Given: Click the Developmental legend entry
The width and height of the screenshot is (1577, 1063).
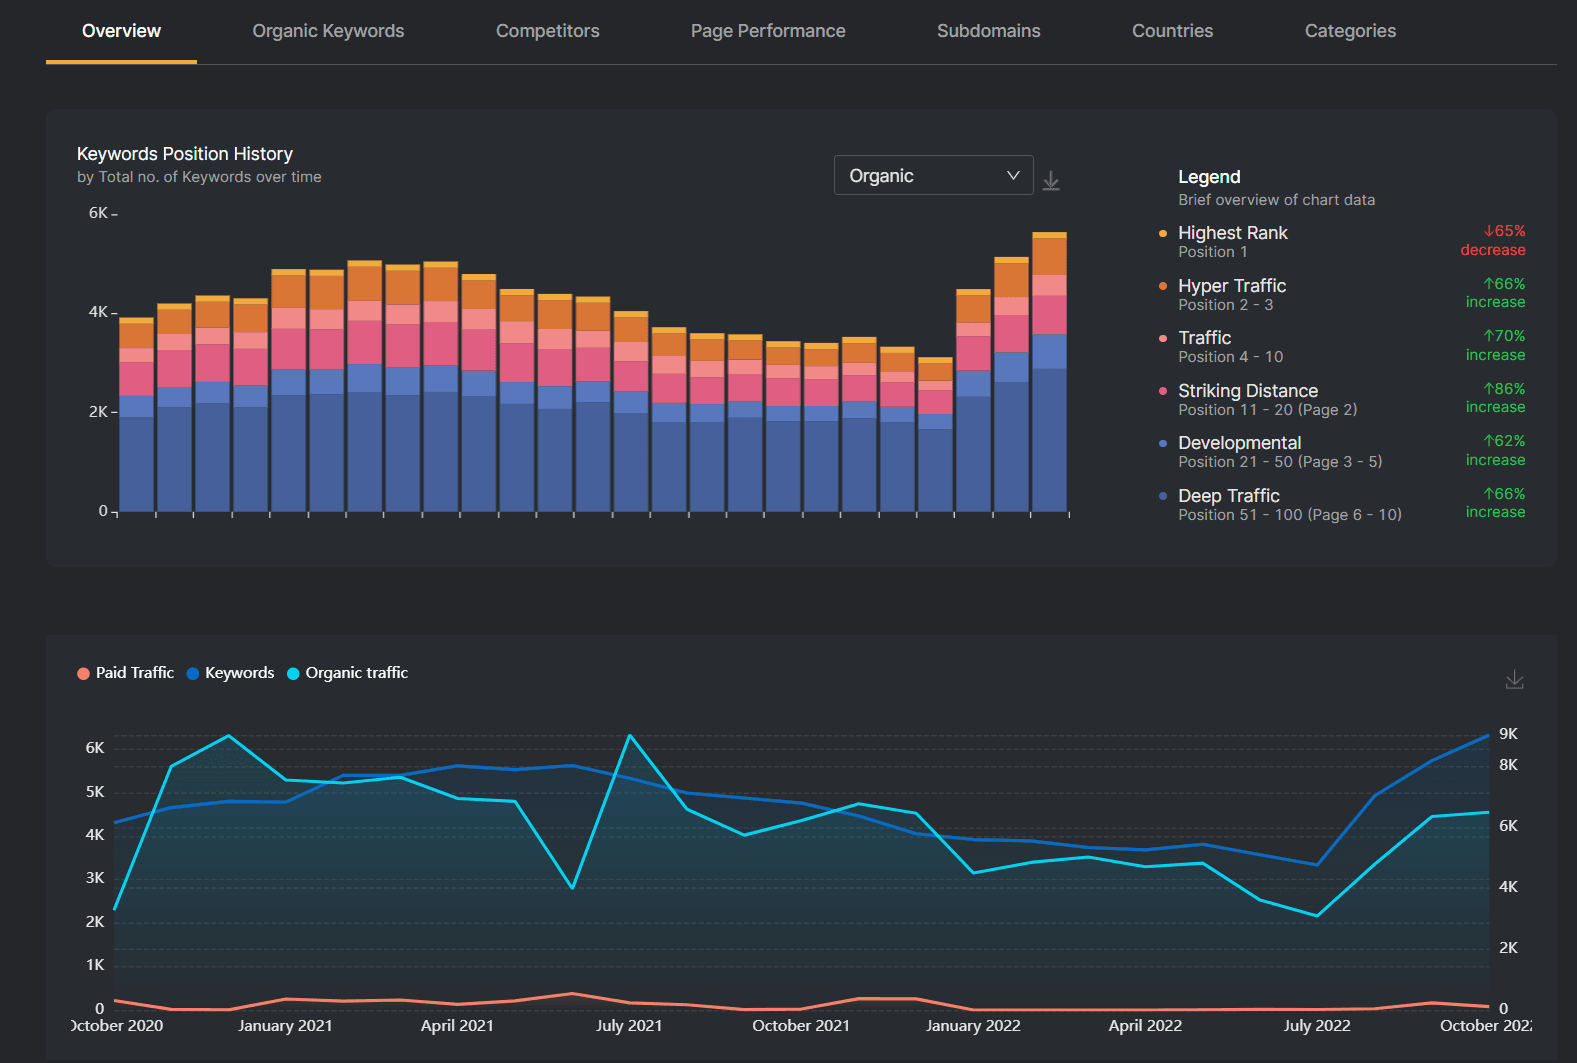Looking at the screenshot, I should (1240, 443).
